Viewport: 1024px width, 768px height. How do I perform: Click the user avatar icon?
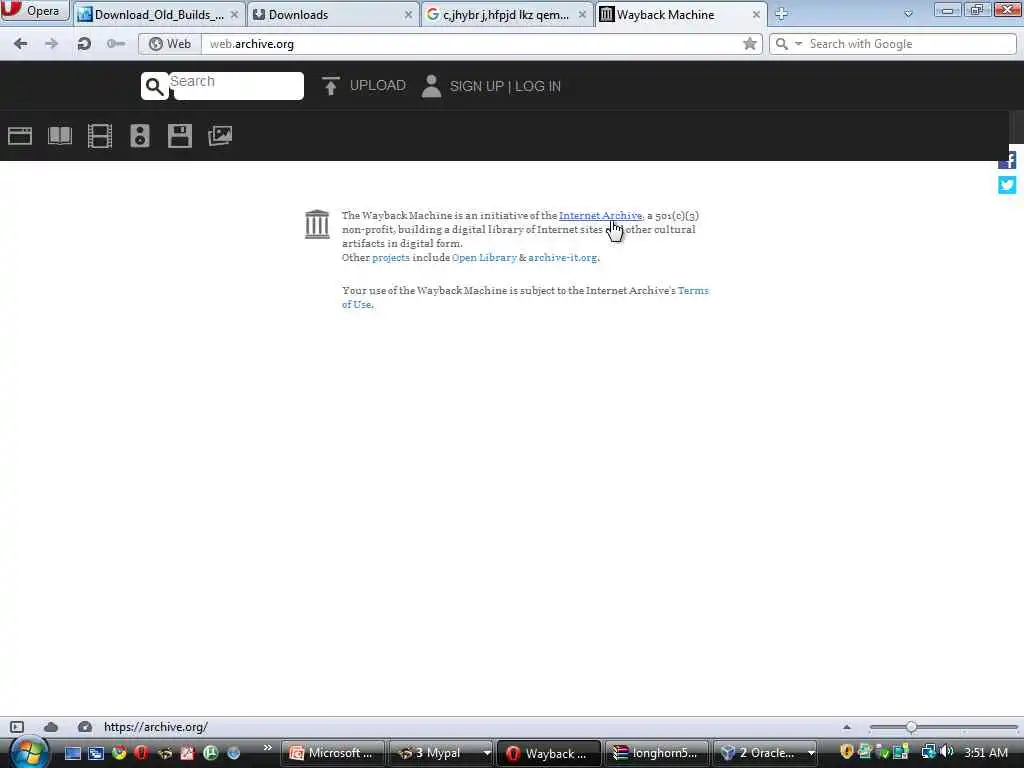click(431, 86)
